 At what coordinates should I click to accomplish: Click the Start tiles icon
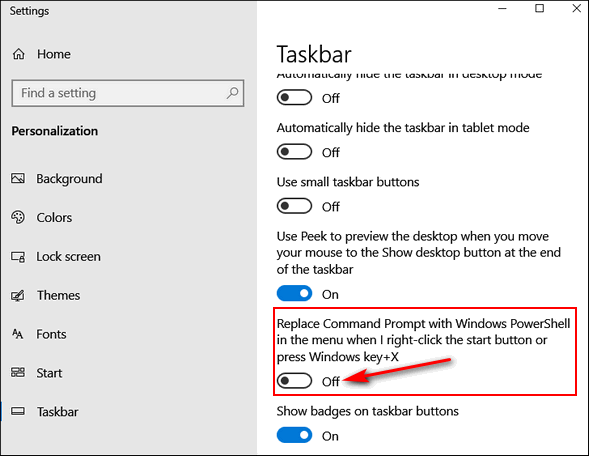pyautogui.click(x=18, y=372)
